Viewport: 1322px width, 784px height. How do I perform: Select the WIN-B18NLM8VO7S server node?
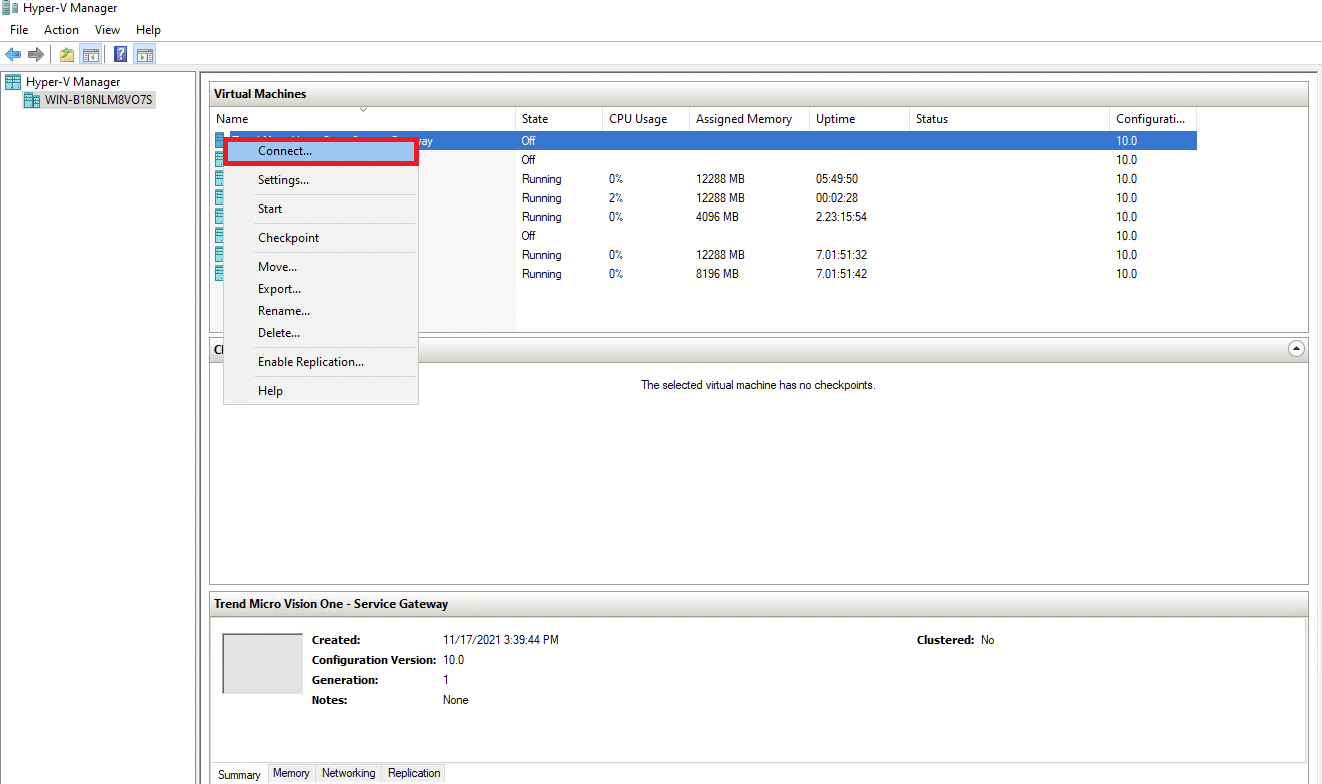[x=98, y=100]
